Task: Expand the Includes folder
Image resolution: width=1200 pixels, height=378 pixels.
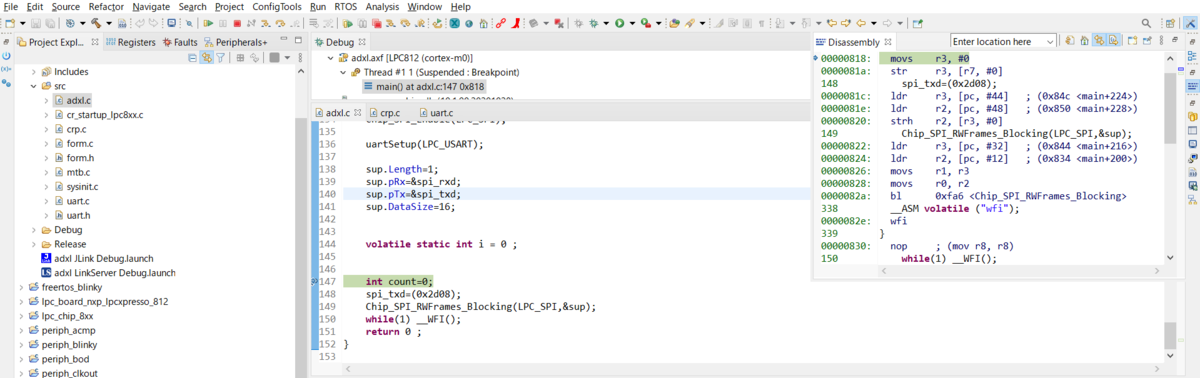Action: point(33,72)
